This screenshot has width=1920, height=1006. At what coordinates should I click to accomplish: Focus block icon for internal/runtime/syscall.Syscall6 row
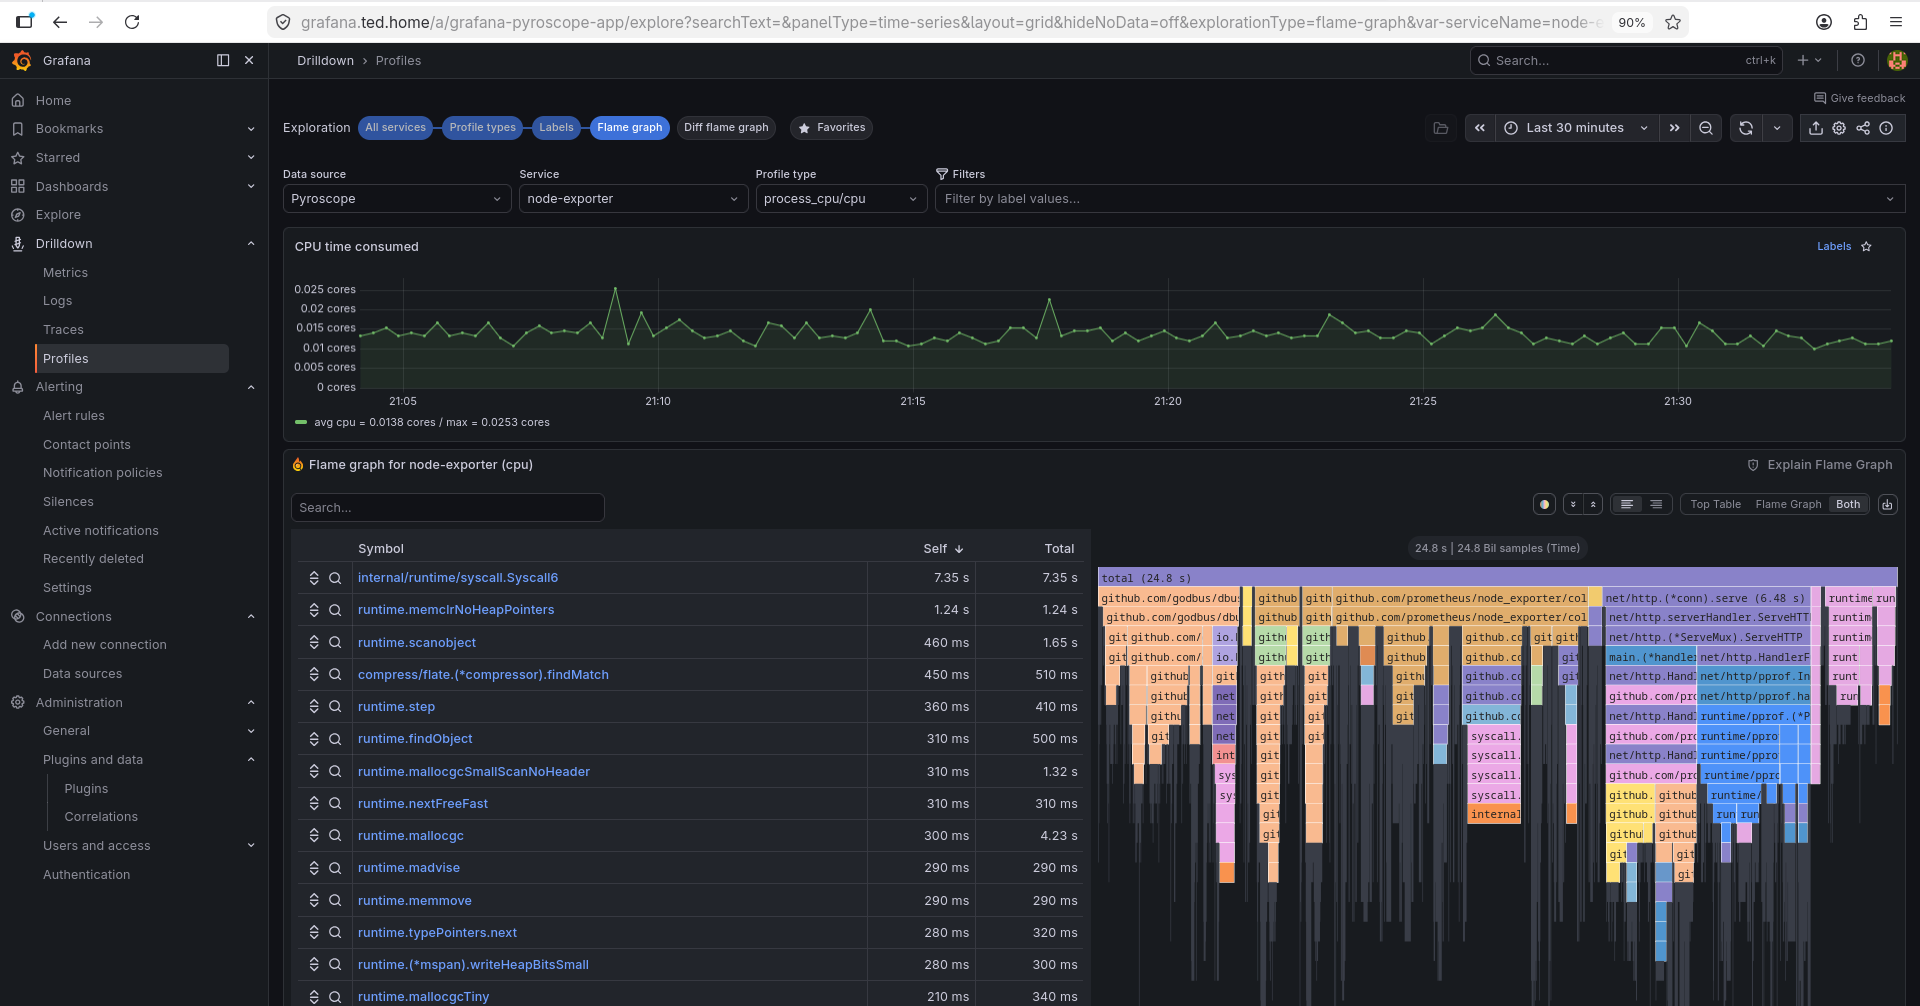(314, 578)
